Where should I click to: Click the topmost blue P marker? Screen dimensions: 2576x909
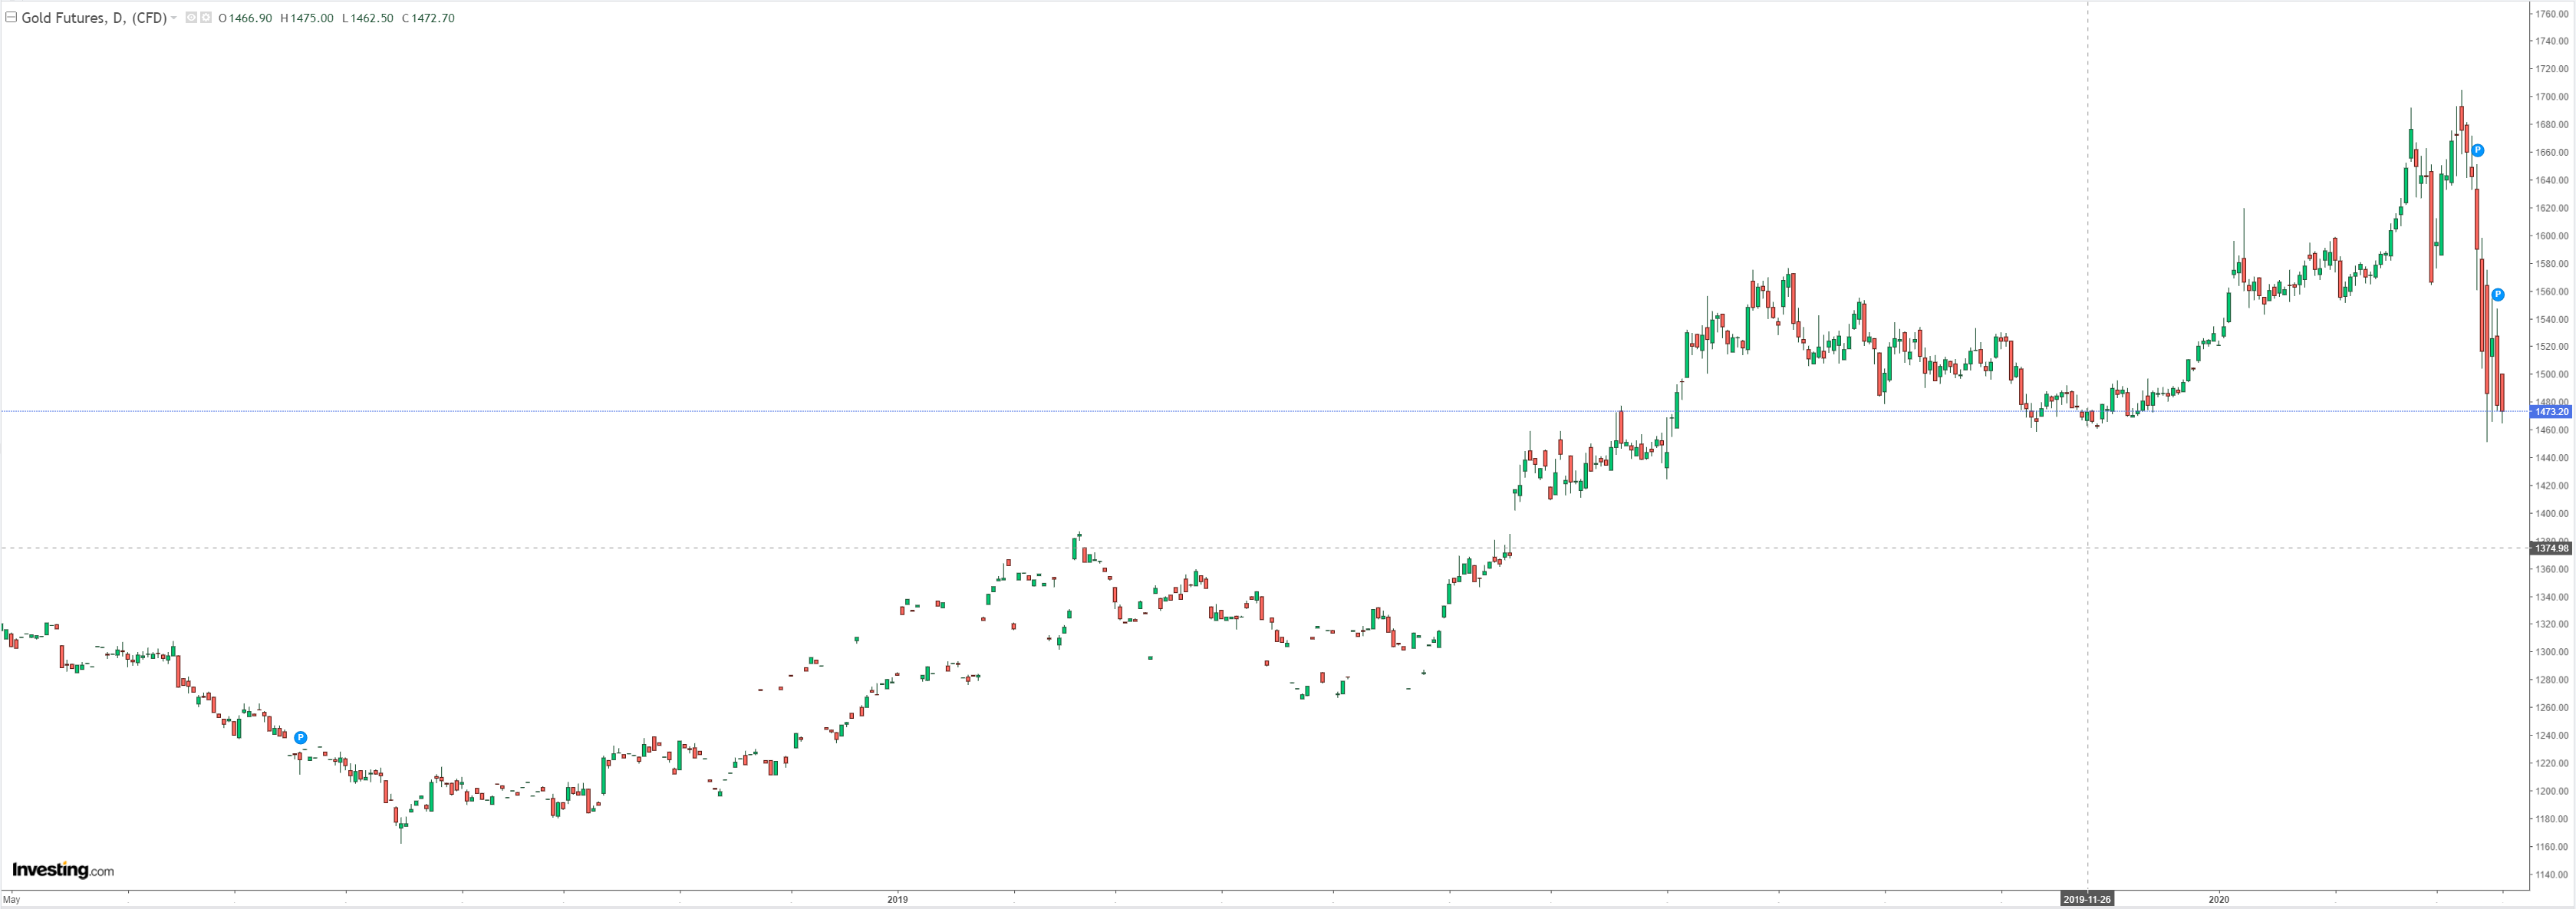pos(2478,151)
